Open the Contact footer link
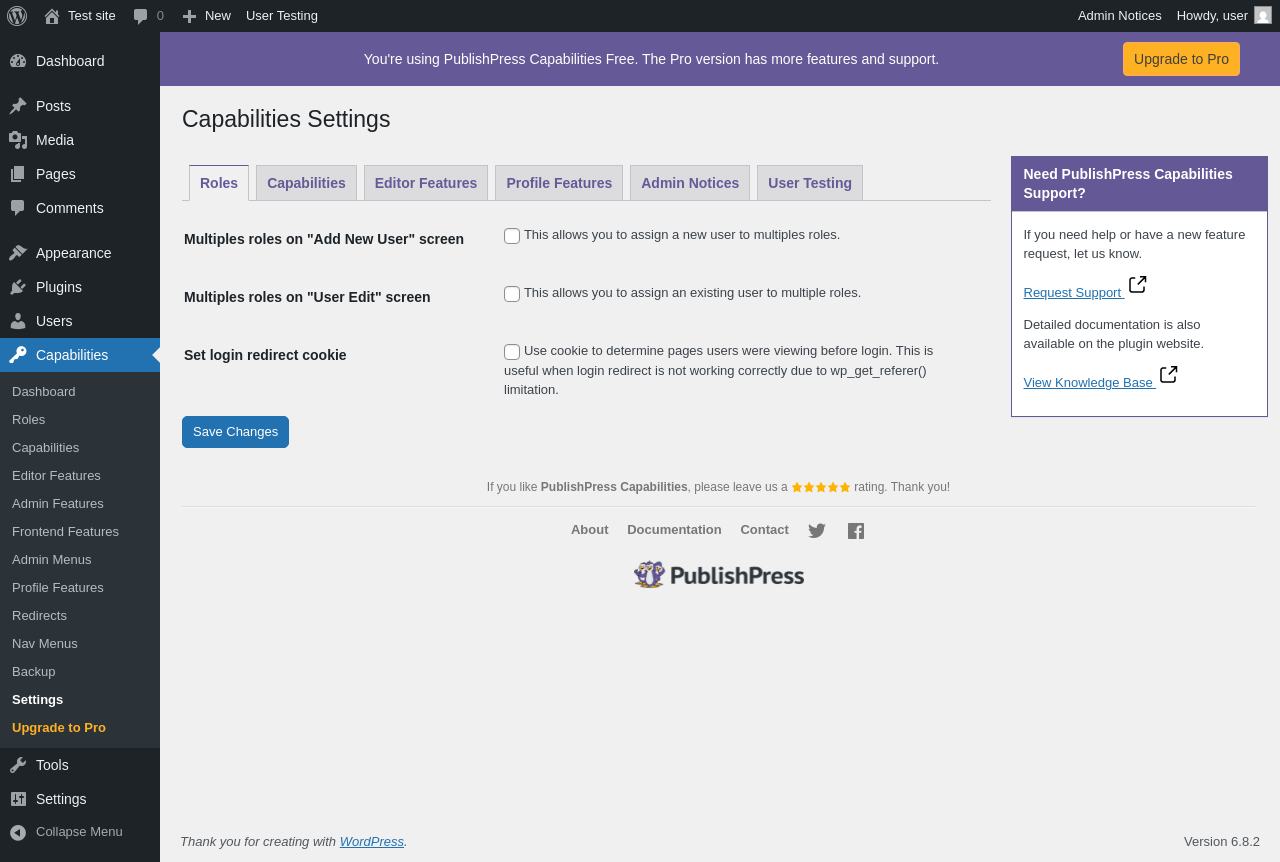 [764, 530]
